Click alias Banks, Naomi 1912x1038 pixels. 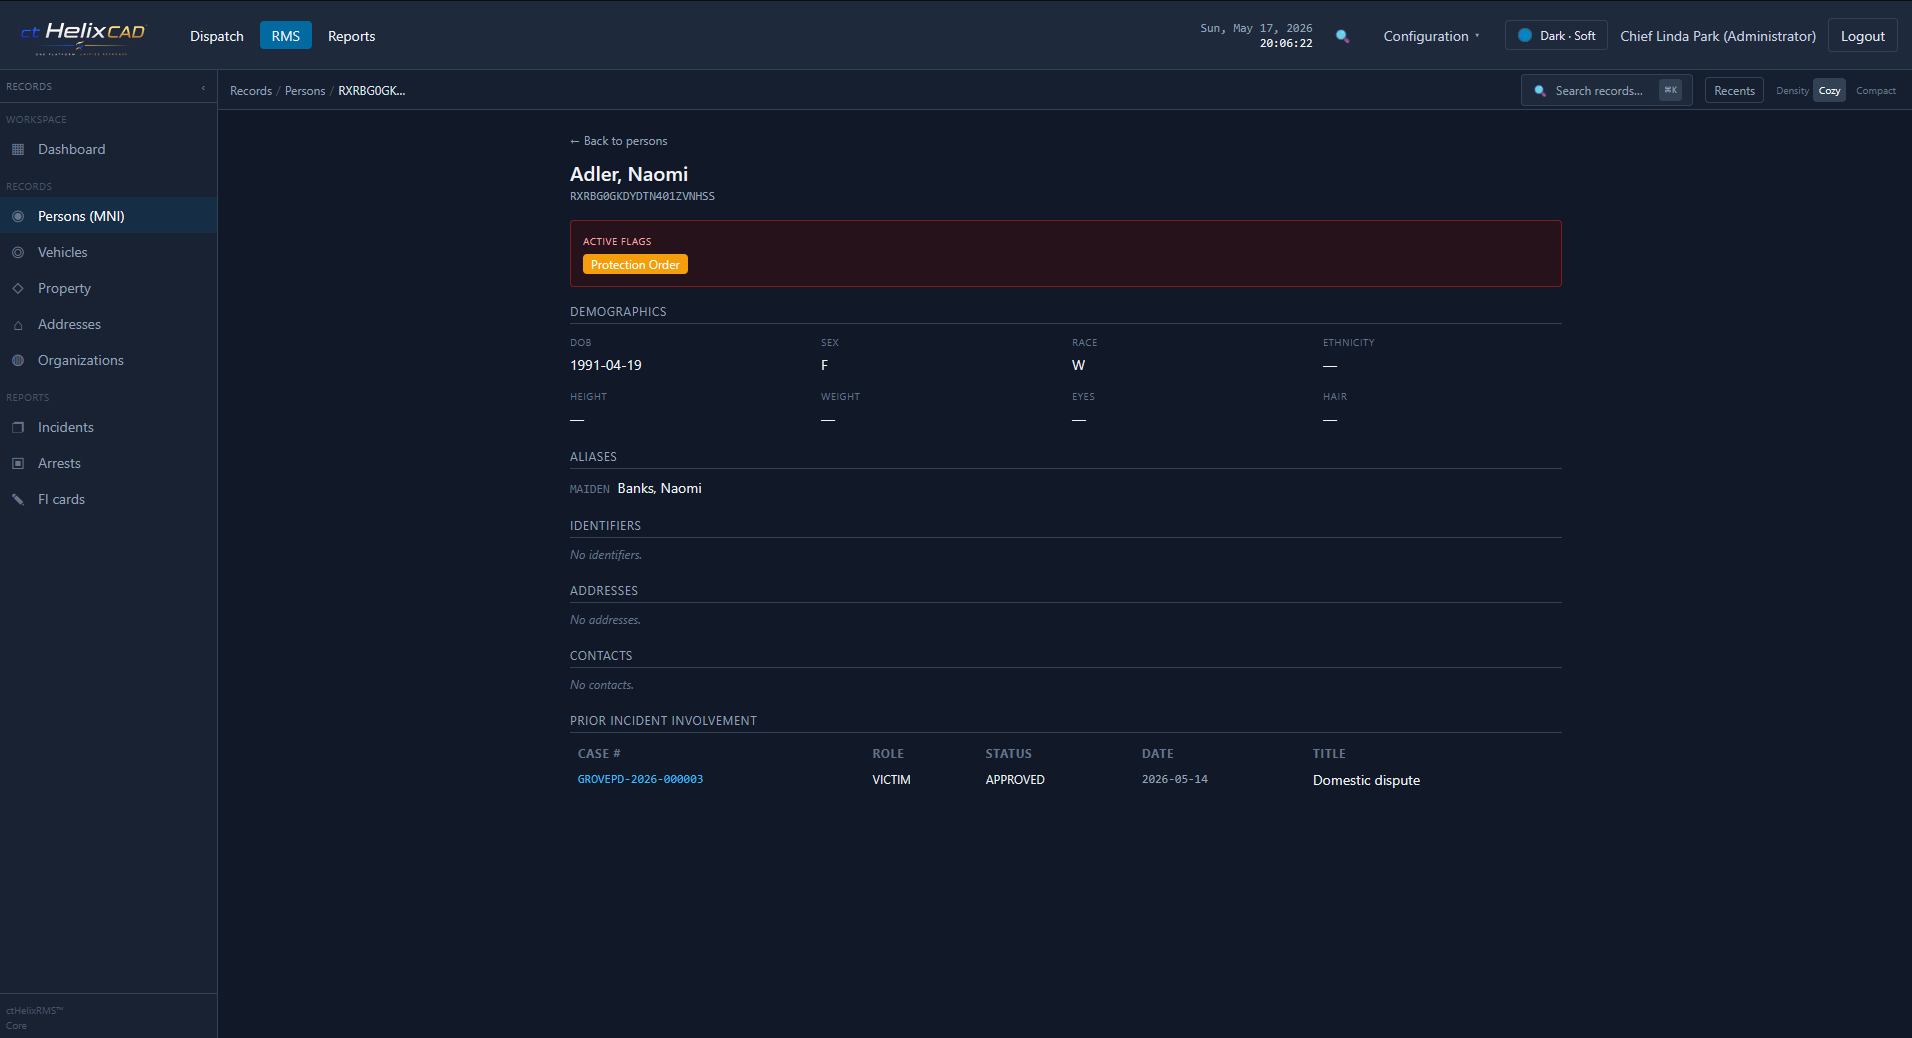point(659,488)
